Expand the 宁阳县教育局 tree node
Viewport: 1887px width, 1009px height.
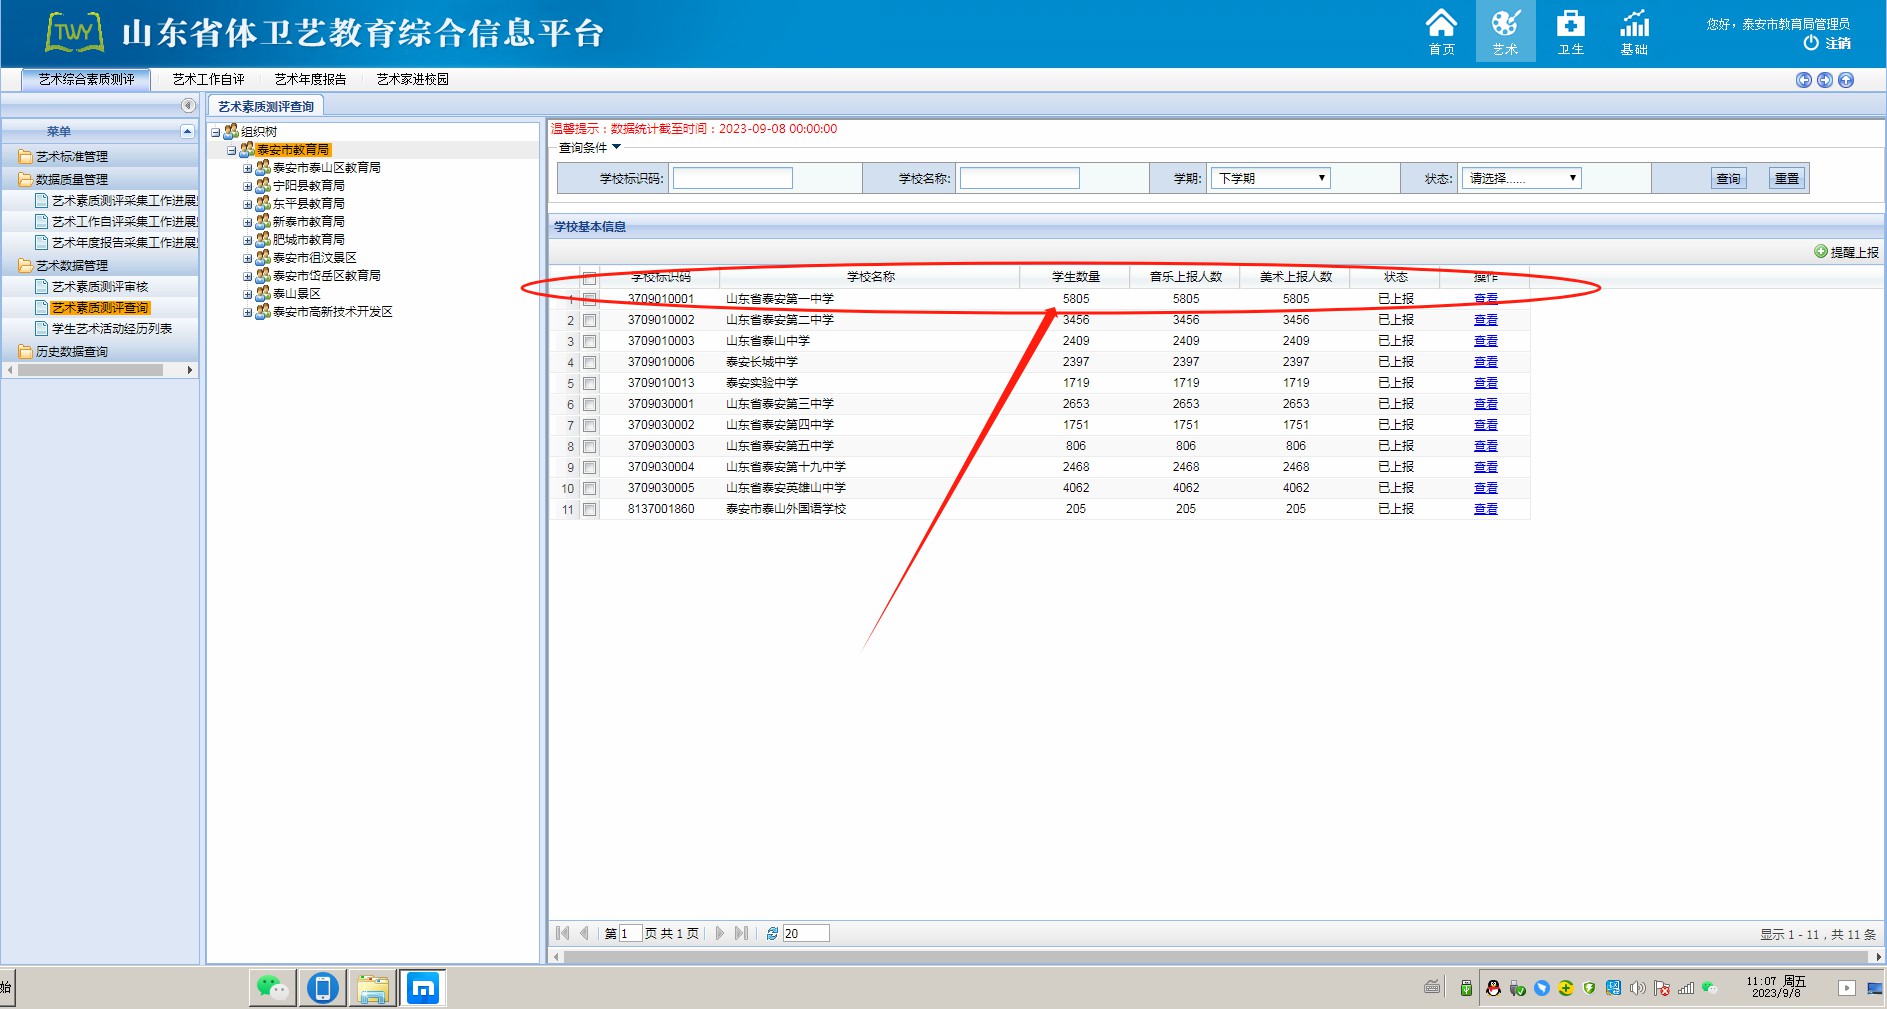(x=247, y=186)
